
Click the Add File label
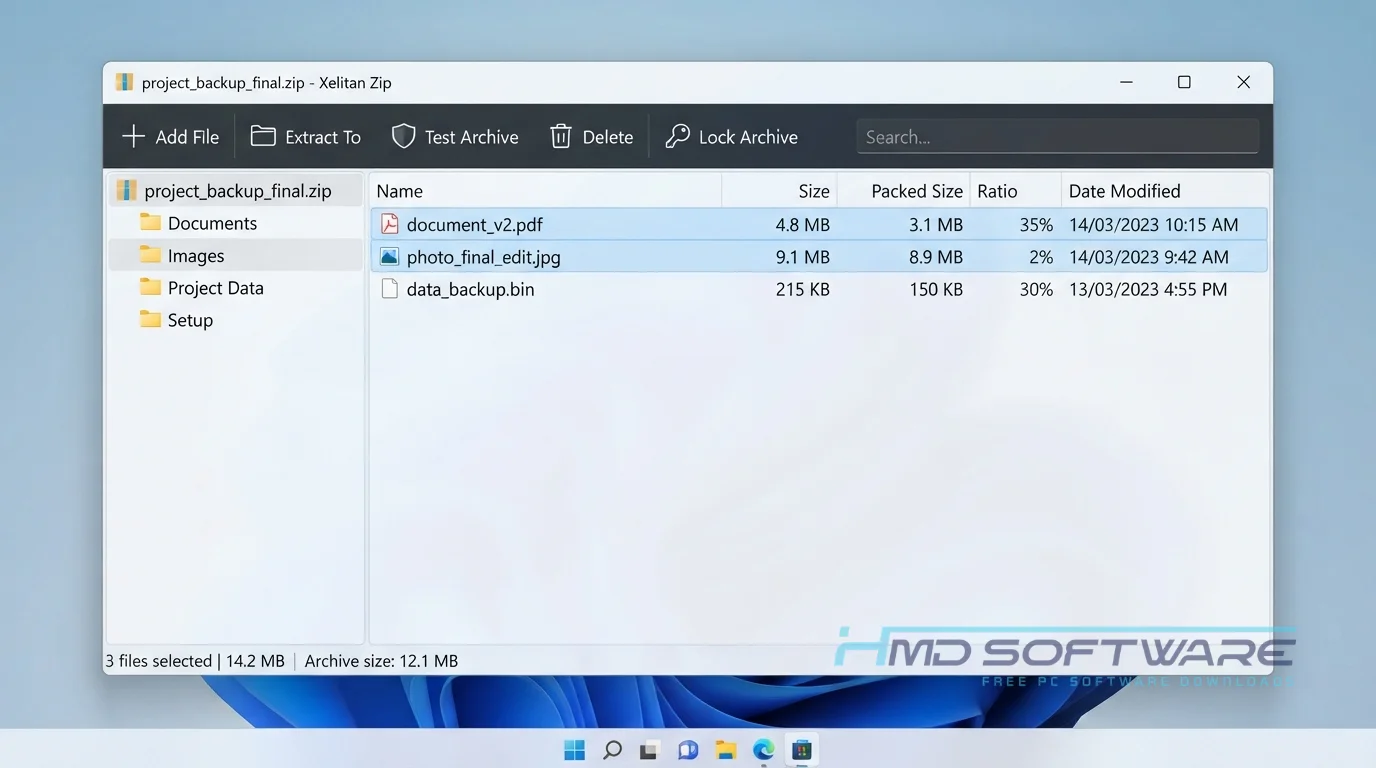pyautogui.click(x=187, y=137)
